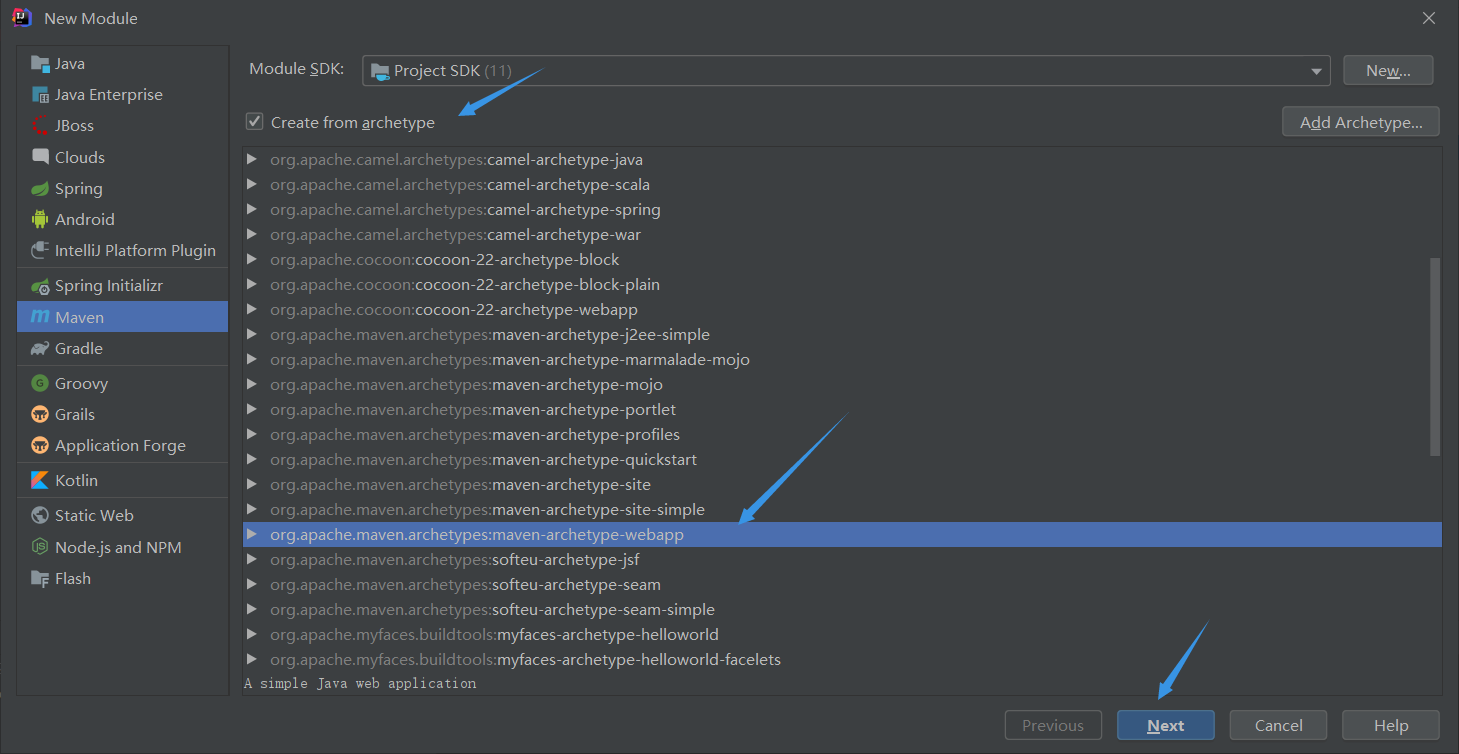
Task: Click the Java icon in sidebar
Action: tap(40, 64)
